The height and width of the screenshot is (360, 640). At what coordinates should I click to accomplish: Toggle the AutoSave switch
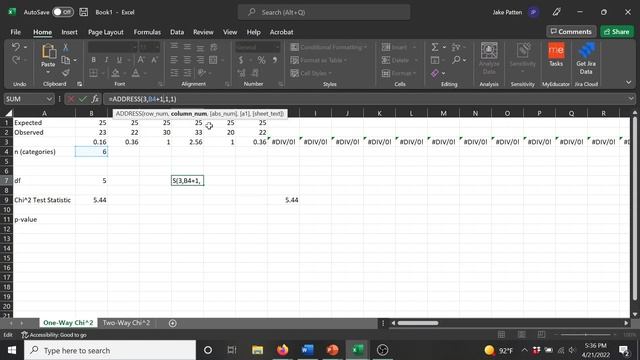coord(63,12)
